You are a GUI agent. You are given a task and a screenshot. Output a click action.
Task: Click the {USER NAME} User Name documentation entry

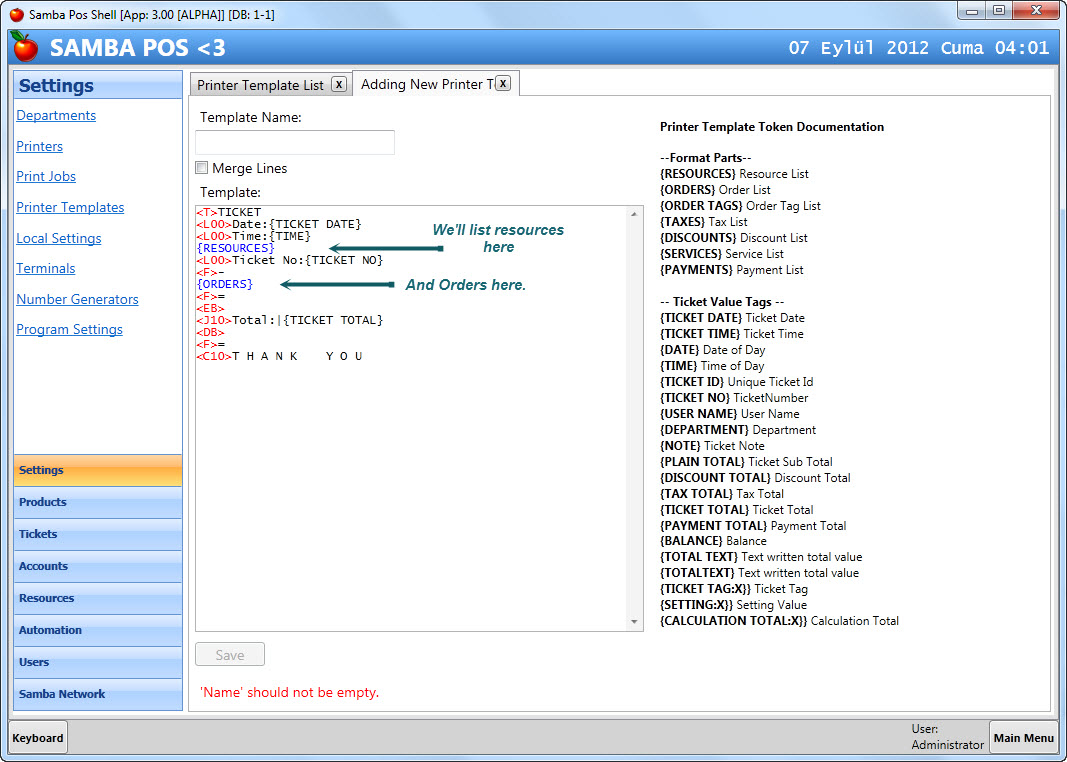click(x=729, y=414)
